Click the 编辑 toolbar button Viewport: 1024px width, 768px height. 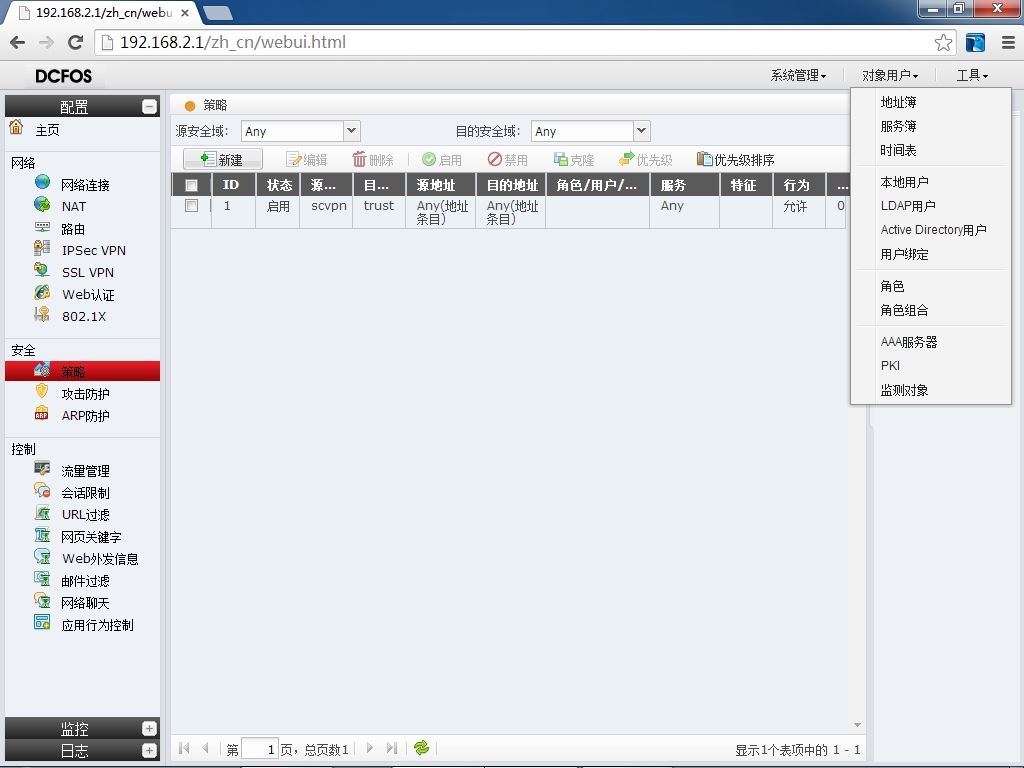[306, 159]
